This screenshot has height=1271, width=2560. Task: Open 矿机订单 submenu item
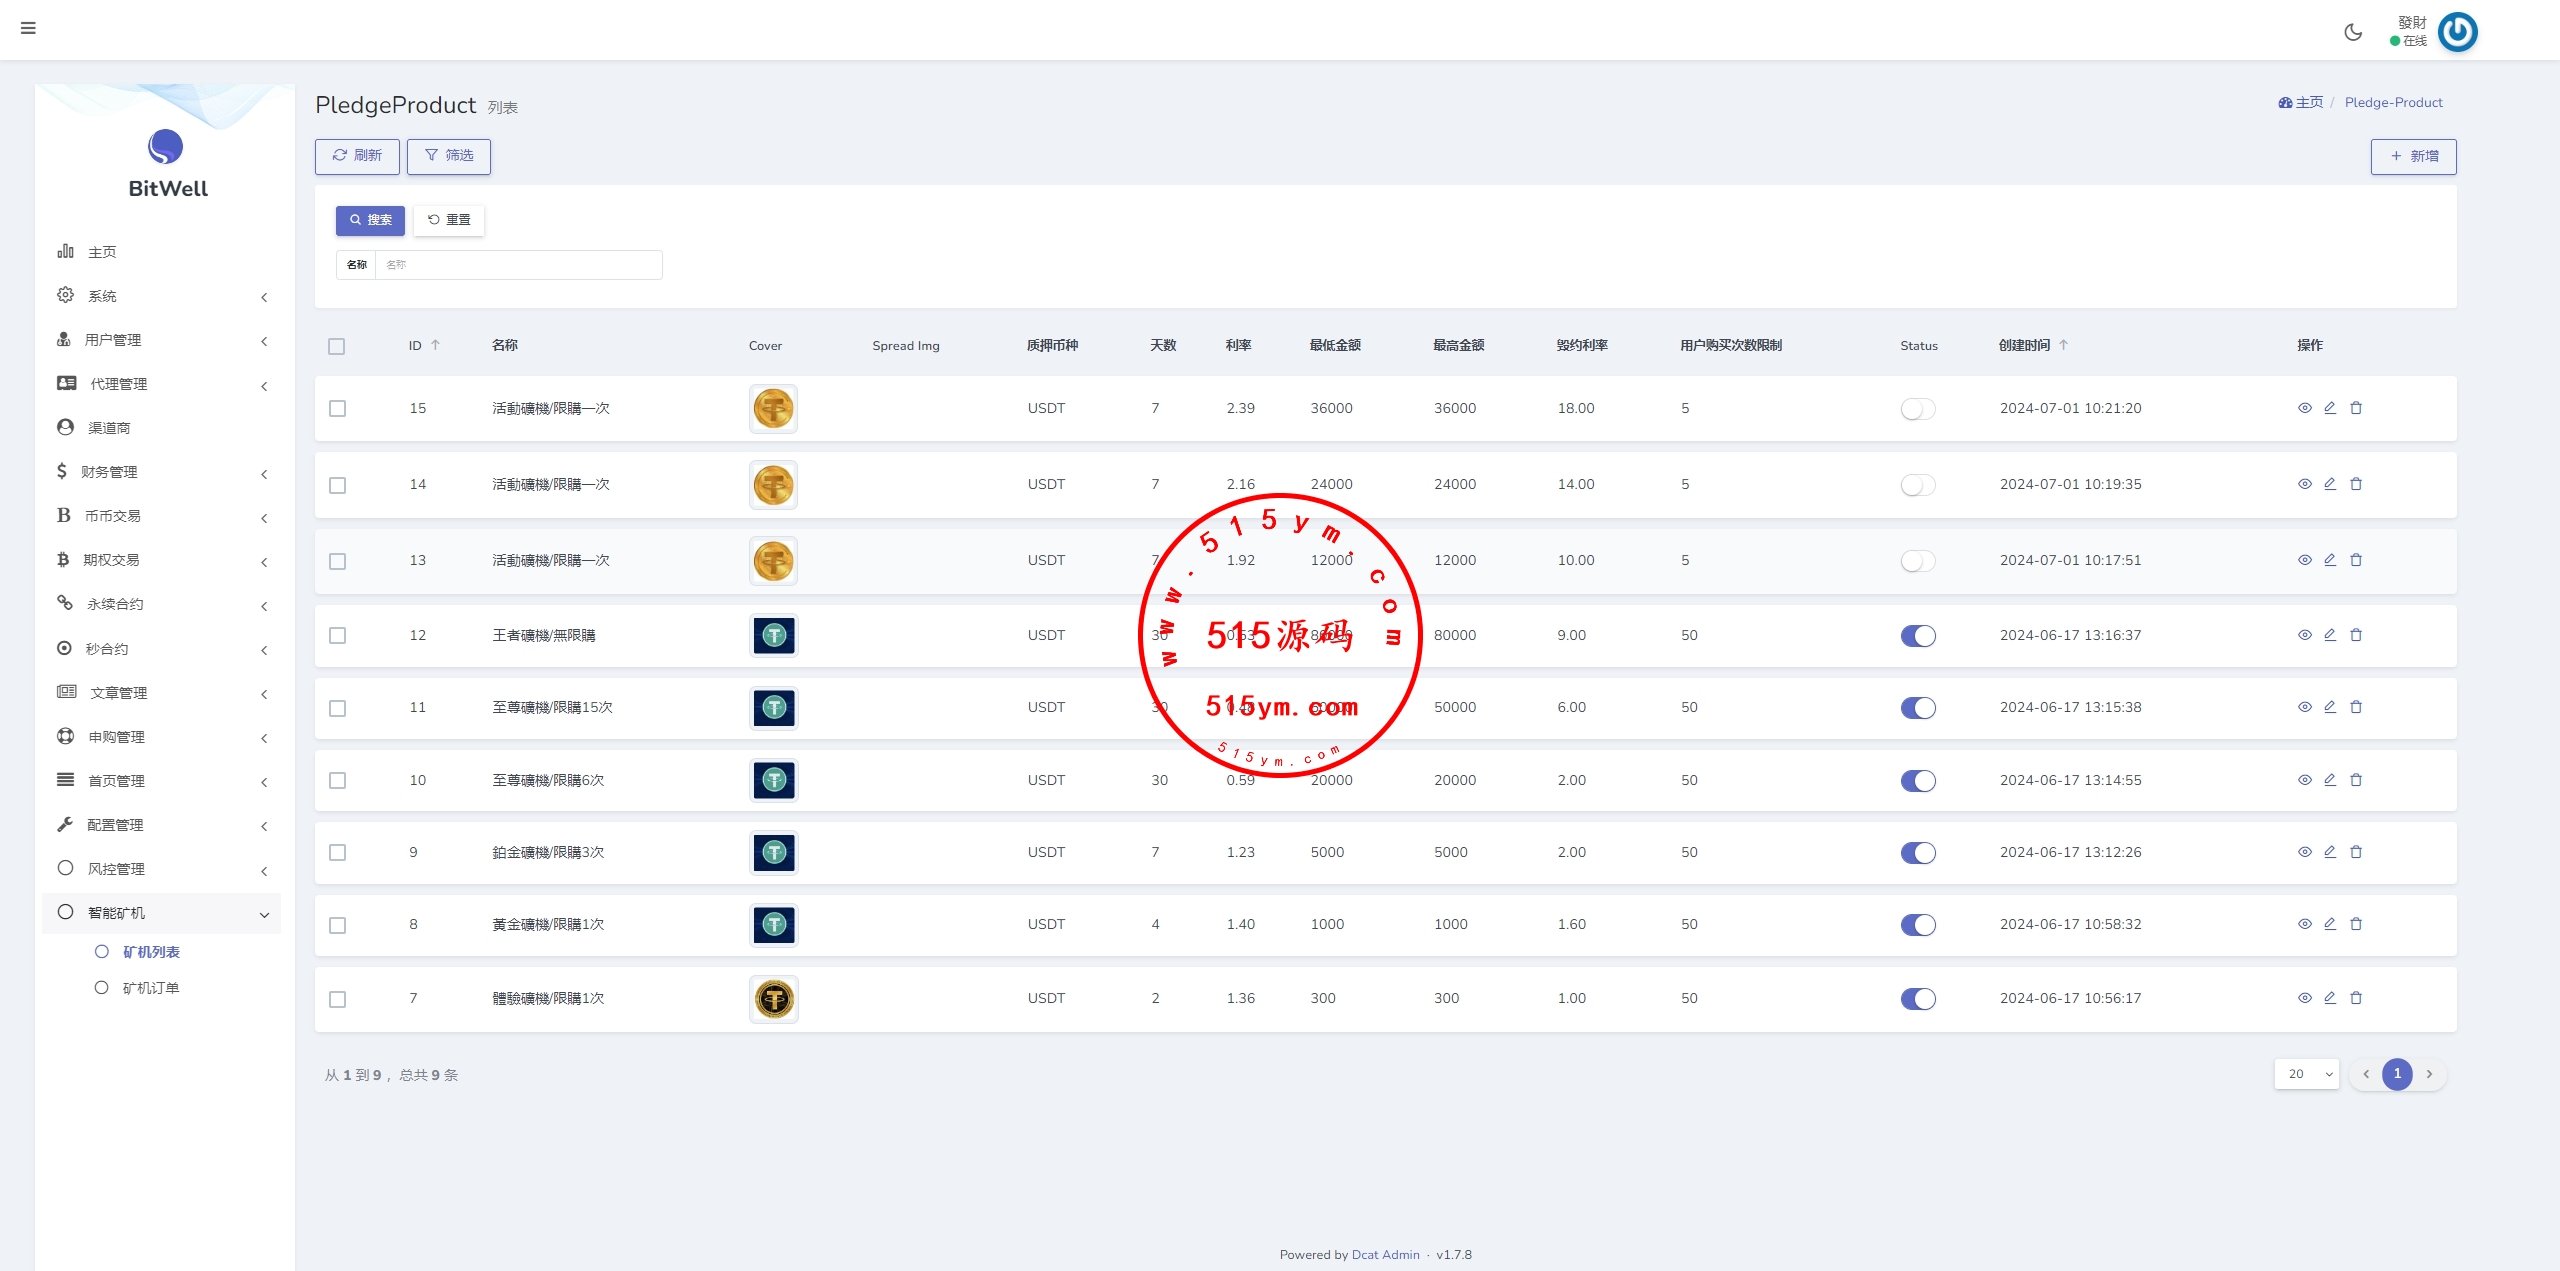[x=150, y=988]
